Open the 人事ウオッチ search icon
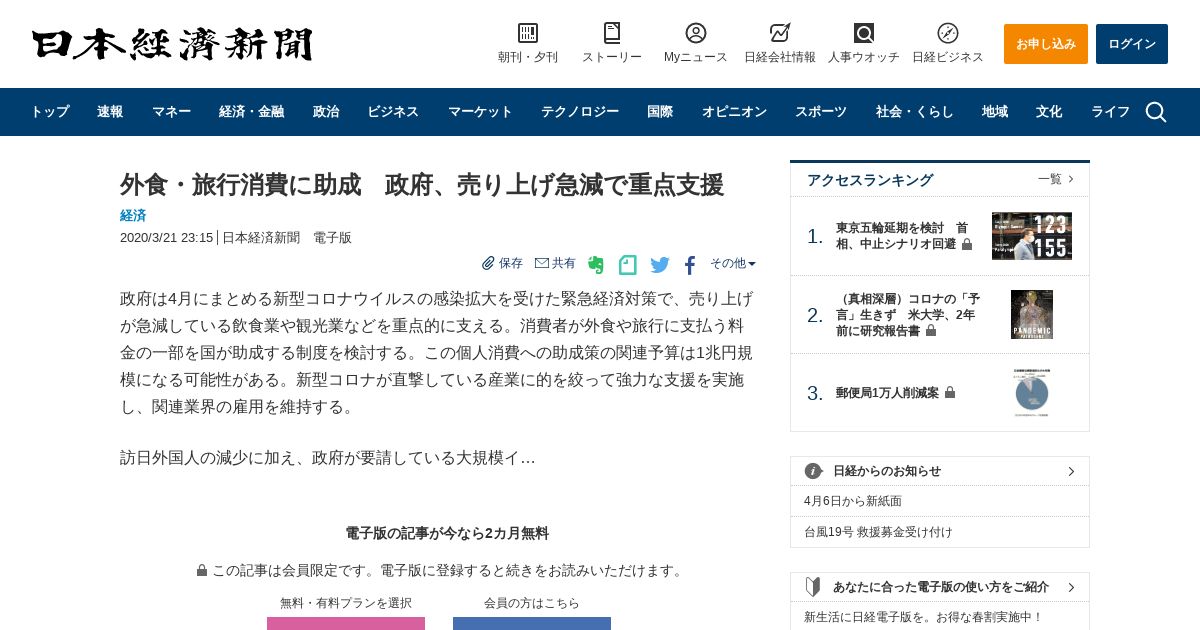This screenshot has width=1200, height=630. click(864, 33)
